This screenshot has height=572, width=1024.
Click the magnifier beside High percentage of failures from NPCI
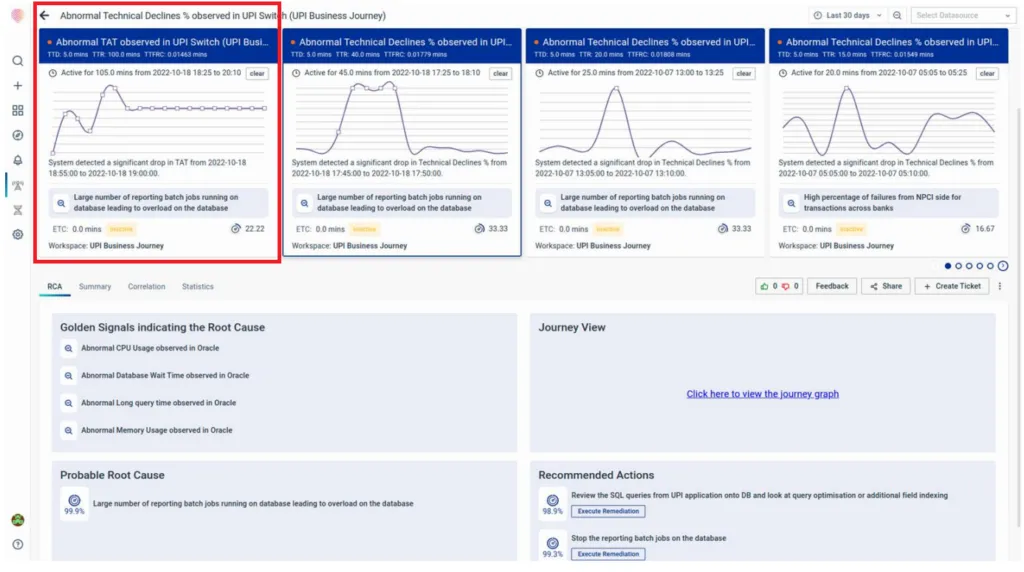tap(791, 203)
